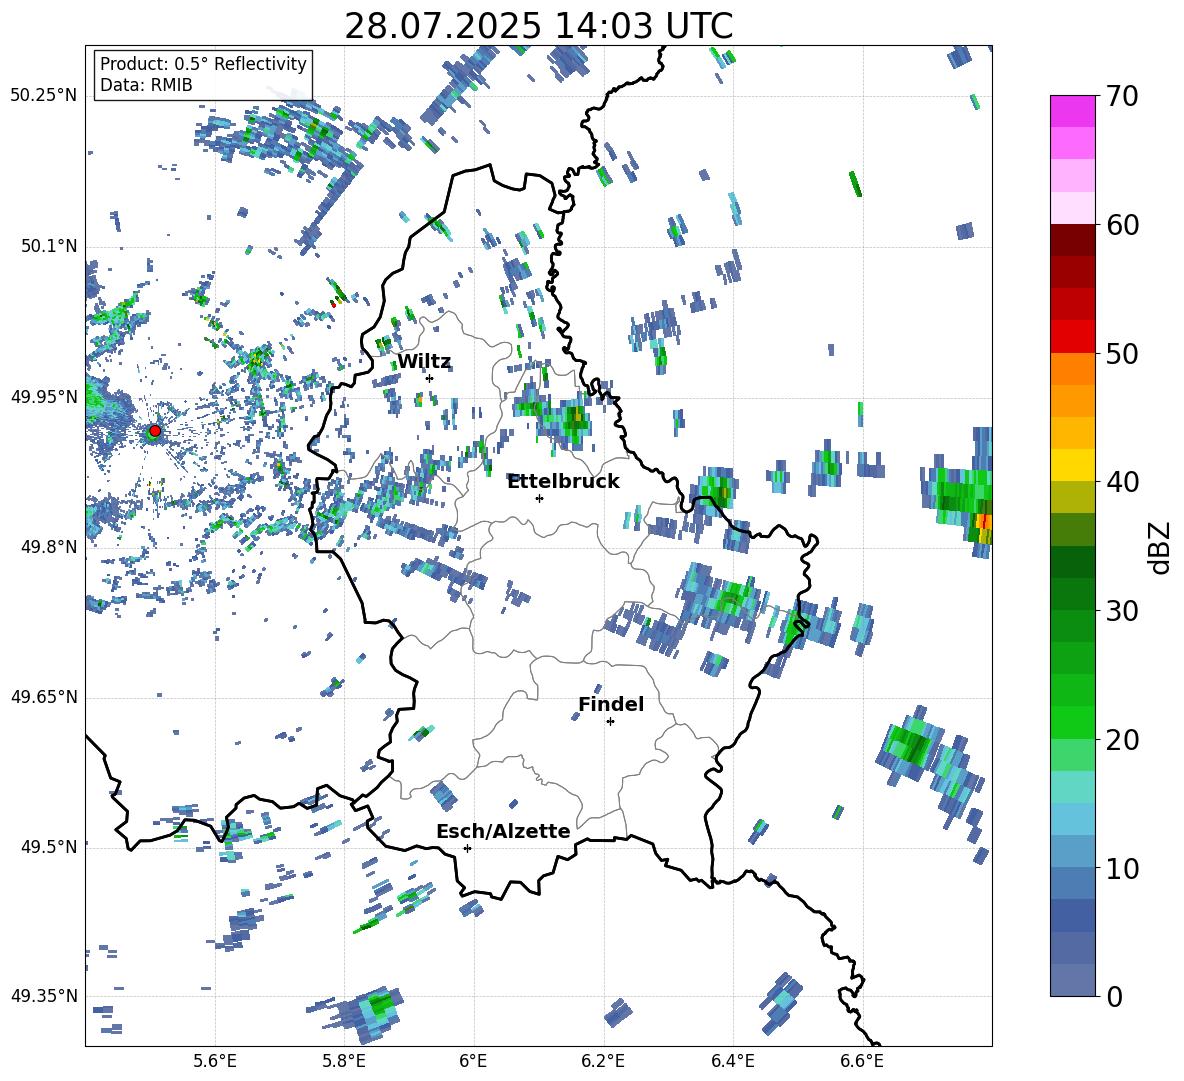
Task: Click the Wiltz station cross marker
Action: tap(430, 378)
